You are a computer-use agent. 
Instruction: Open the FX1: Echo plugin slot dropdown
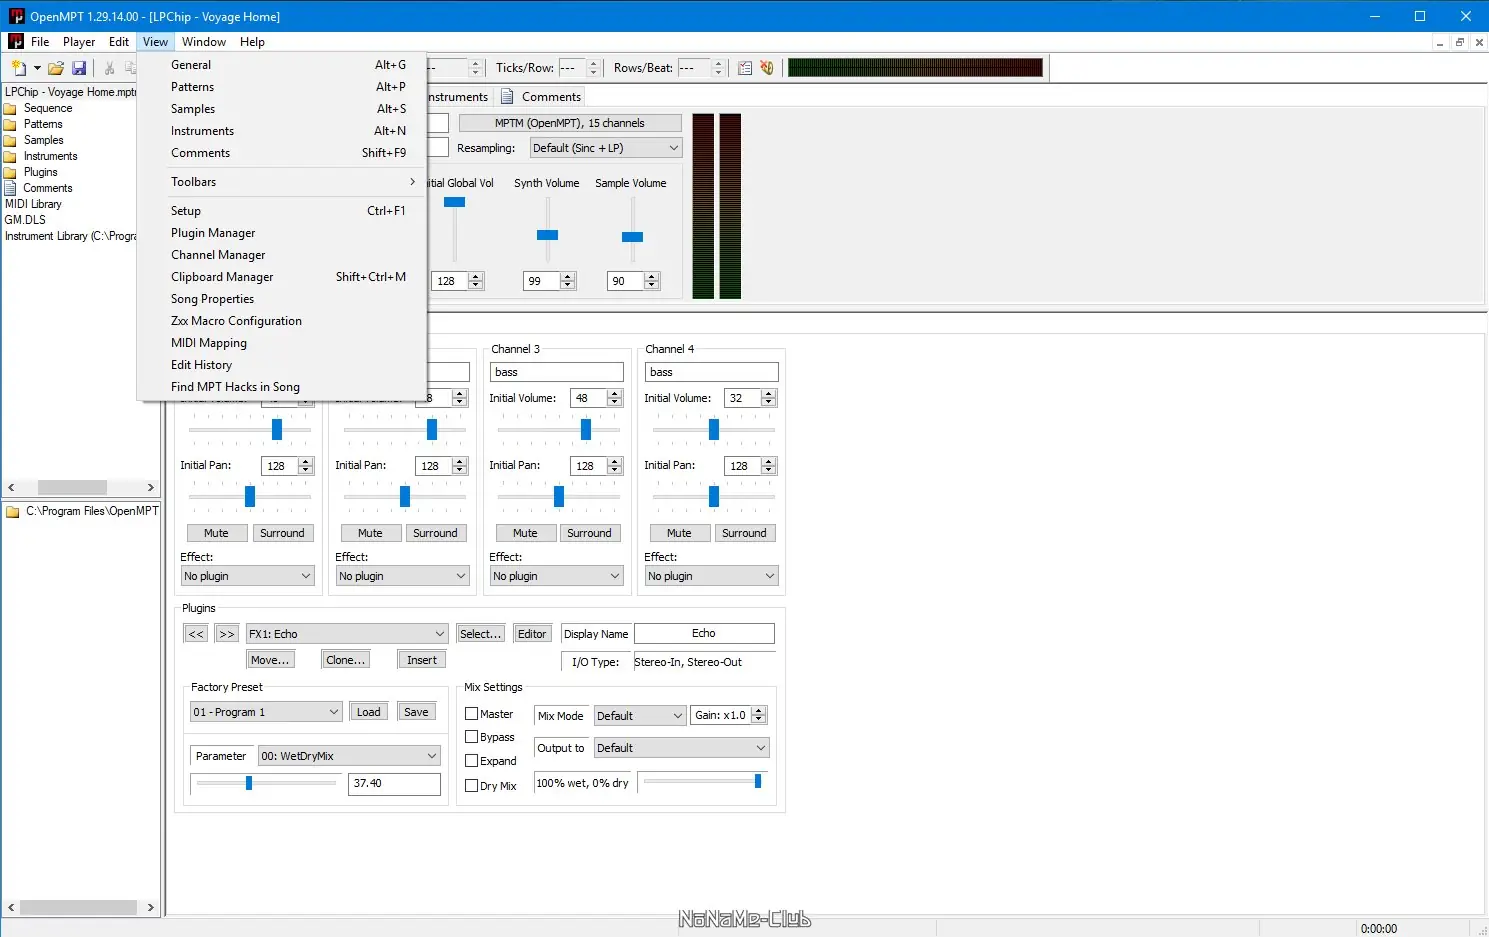point(347,634)
